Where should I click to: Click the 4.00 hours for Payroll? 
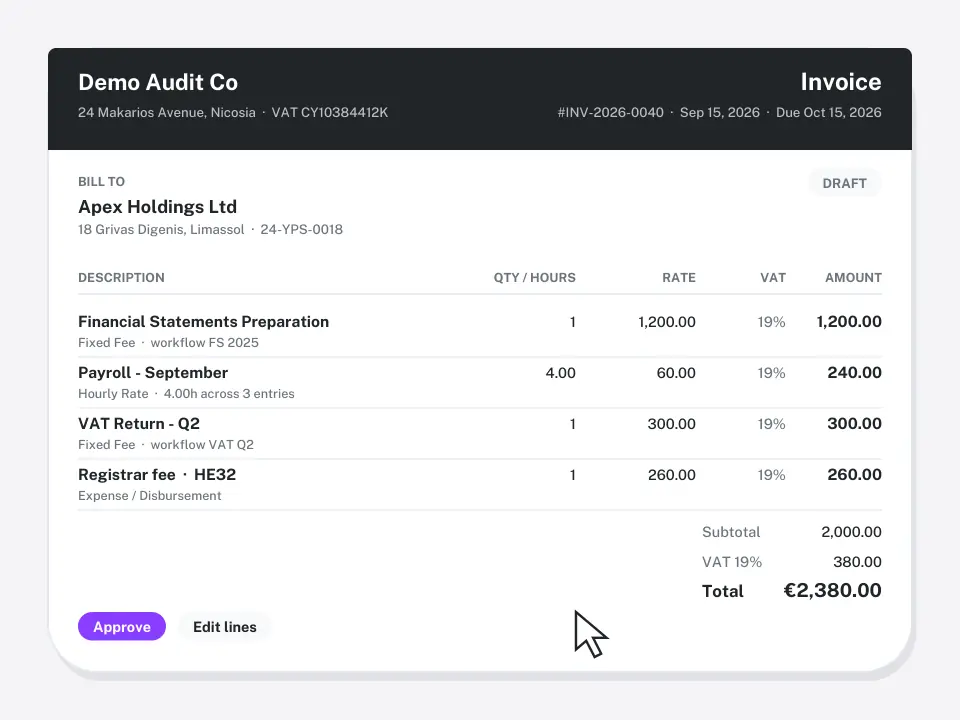(x=560, y=373)
